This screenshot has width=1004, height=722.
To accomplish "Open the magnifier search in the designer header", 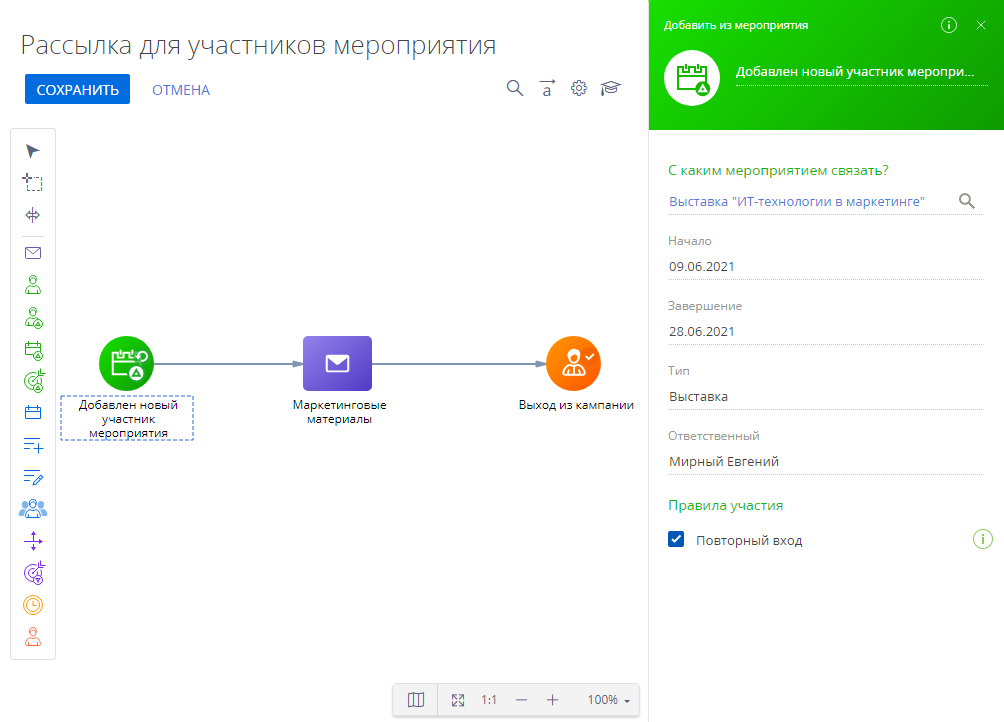I will 515,88.
